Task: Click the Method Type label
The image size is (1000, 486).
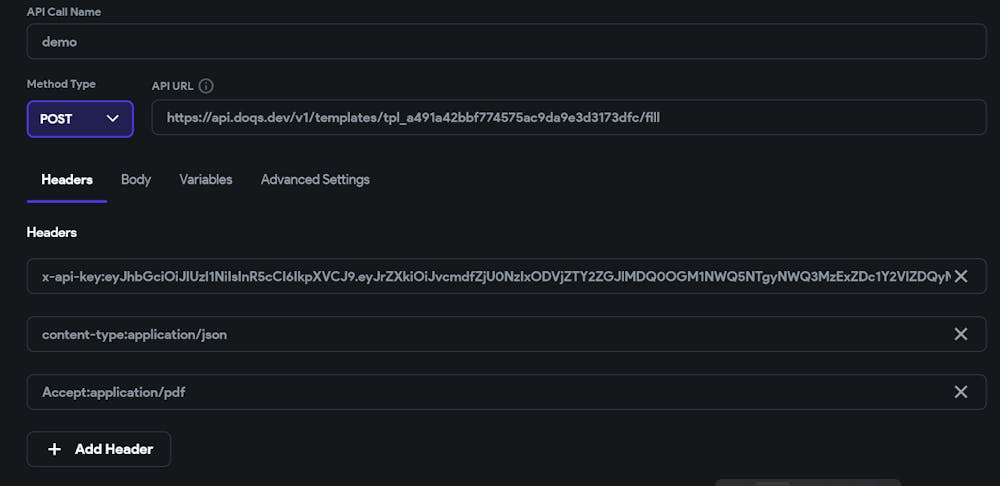Action: click(61, 85)
